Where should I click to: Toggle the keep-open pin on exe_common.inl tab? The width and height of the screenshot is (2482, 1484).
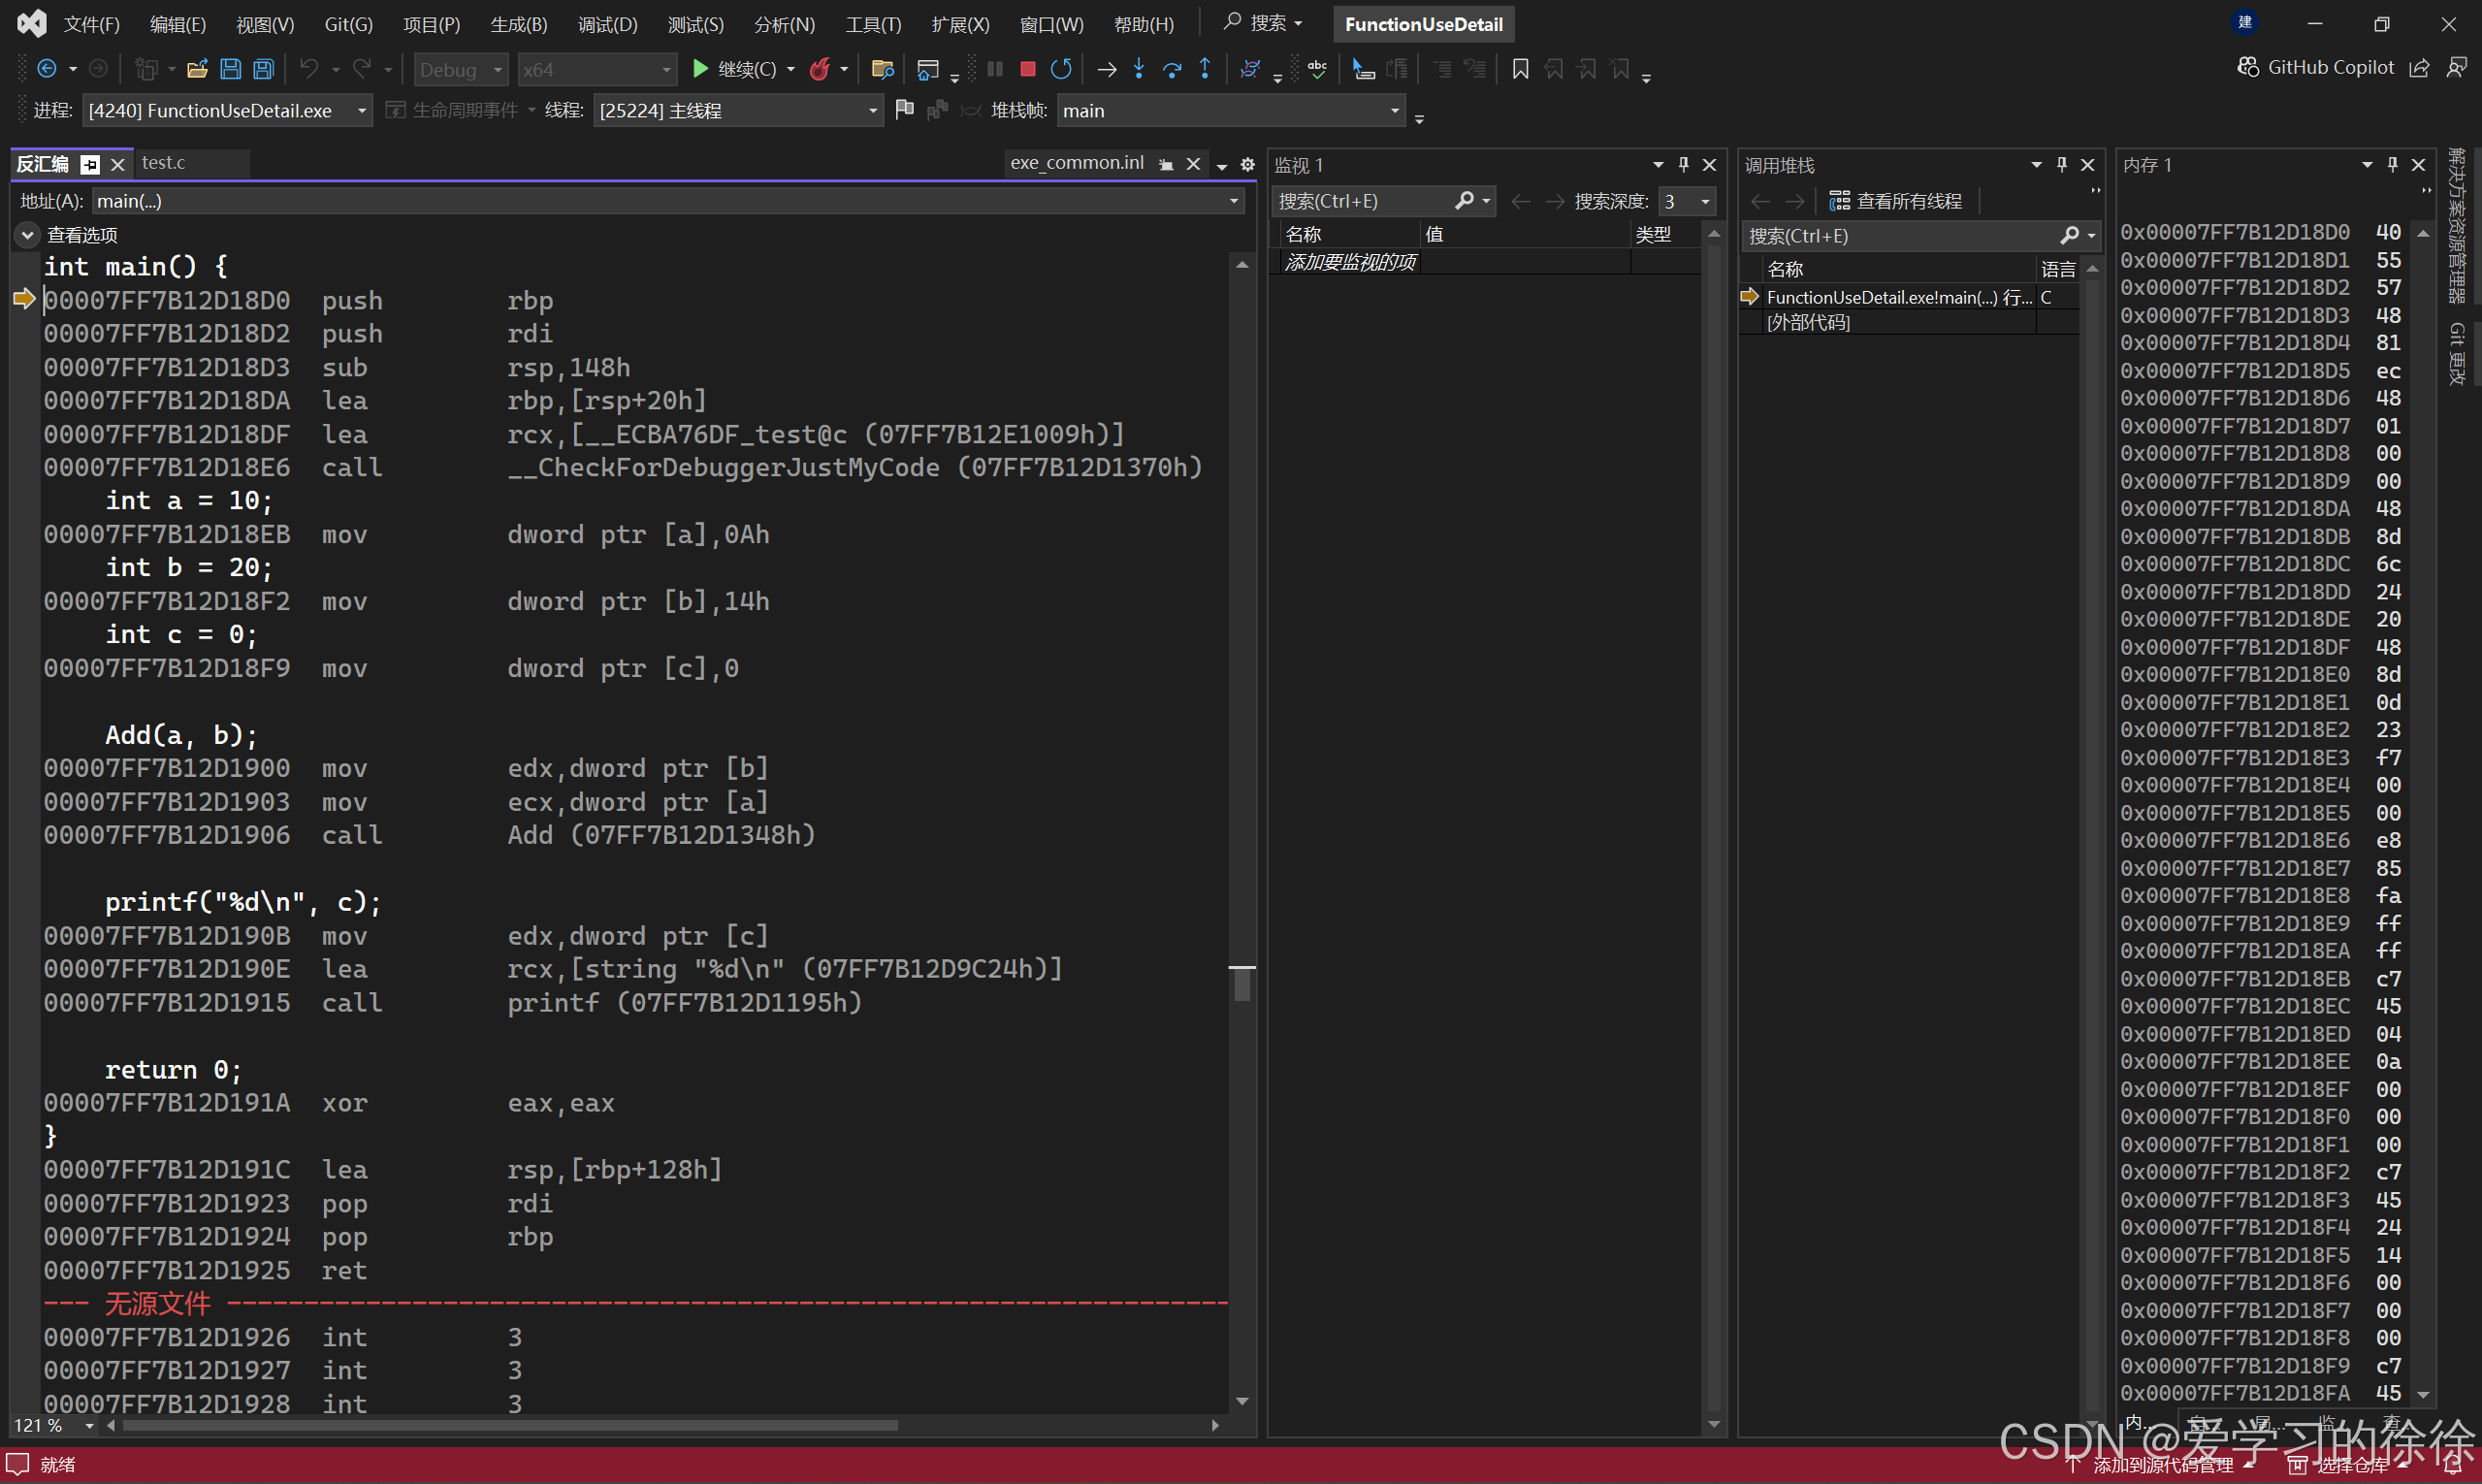click(1166, 164)
